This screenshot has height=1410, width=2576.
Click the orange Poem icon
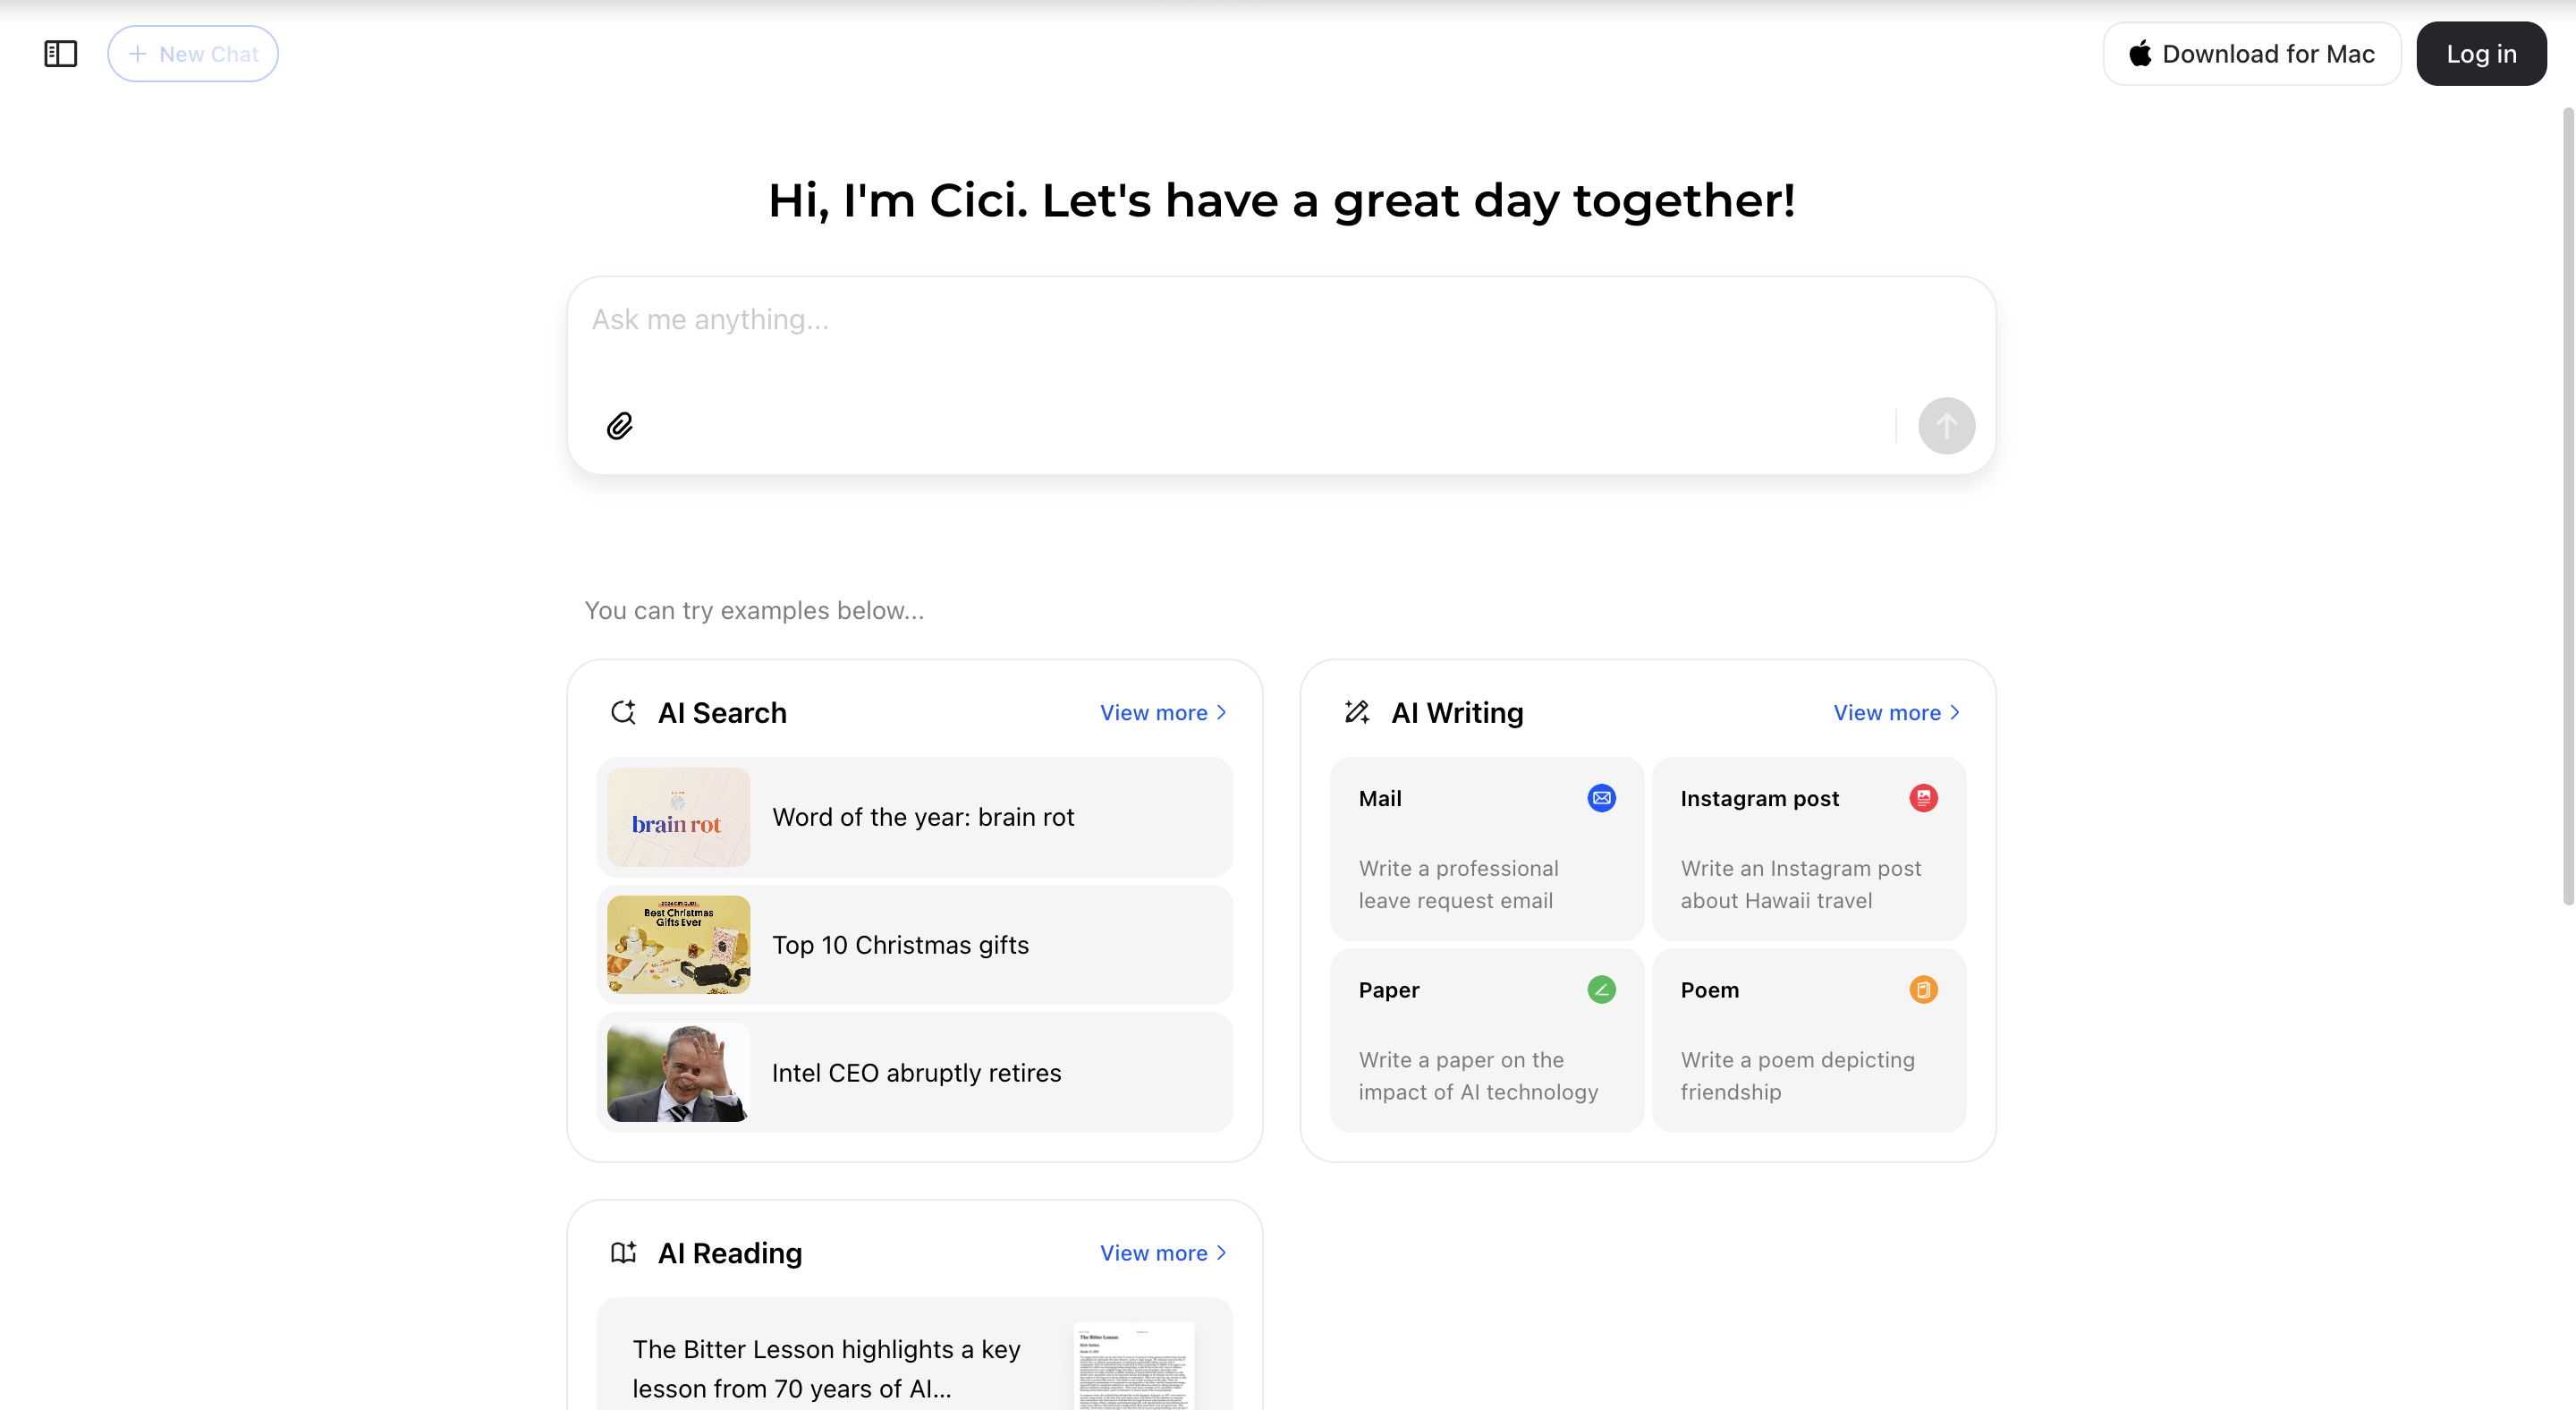click(1922, 989)
